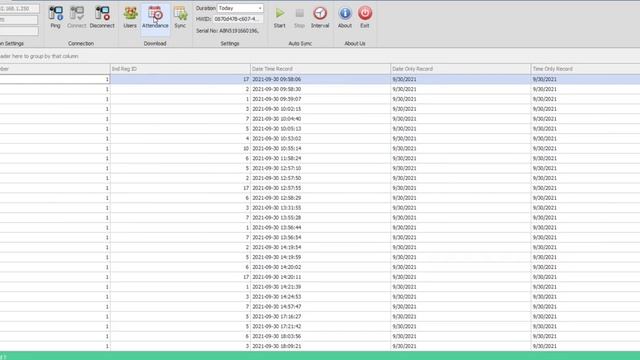Select record 2021-09-30 18:09:21
Viewport: 640px width, 360px height.
tap(320, 346)
